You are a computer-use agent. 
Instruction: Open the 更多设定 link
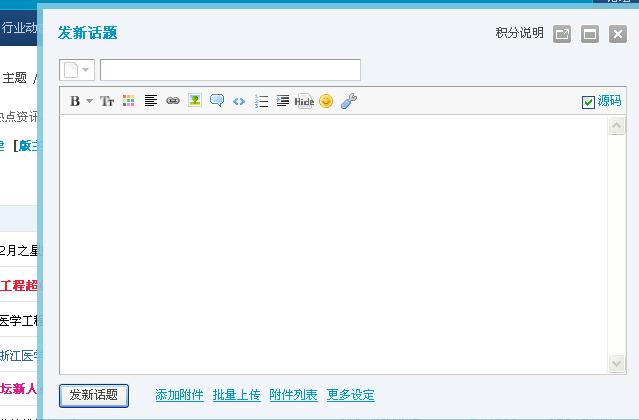(350, 395)
